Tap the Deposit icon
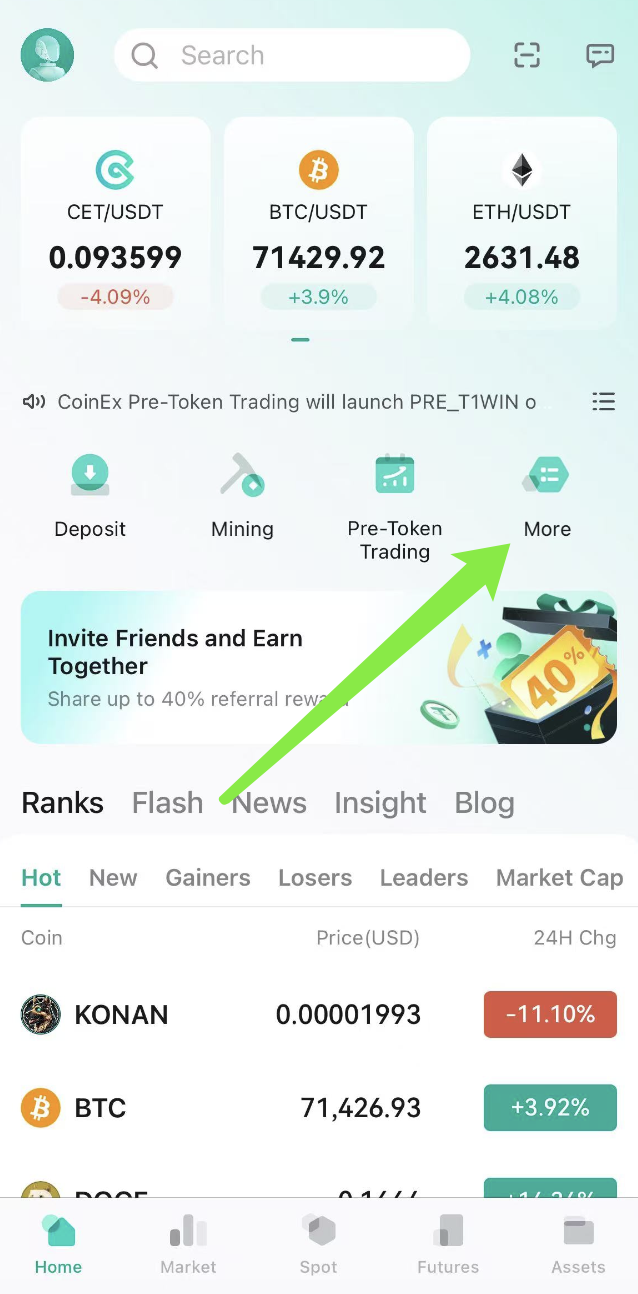The image size is (638, 1294). (90, 475)
